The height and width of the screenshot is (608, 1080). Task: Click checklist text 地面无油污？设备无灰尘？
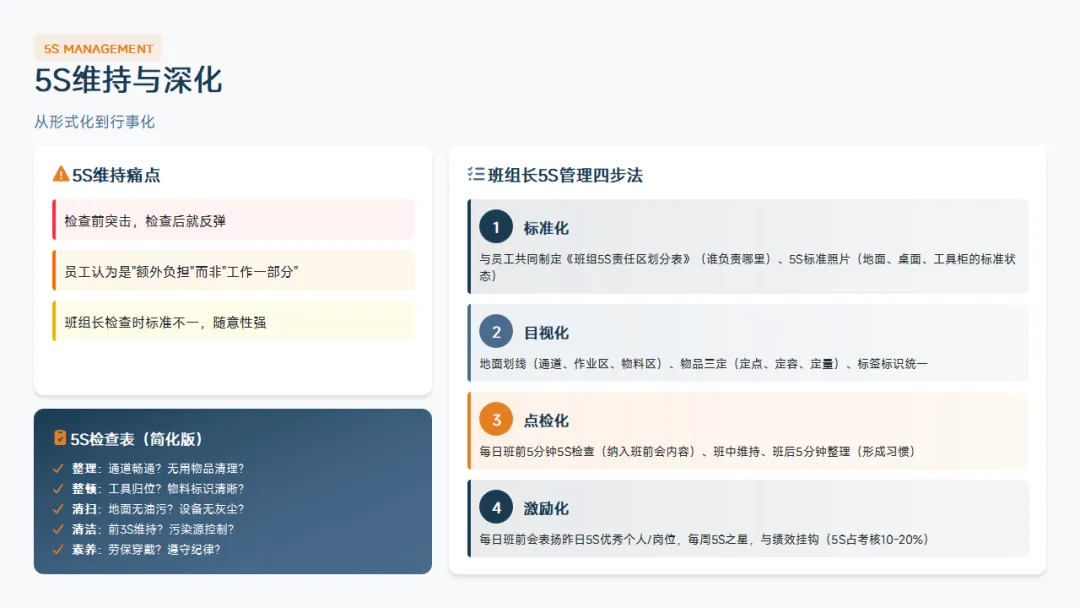coord(176,509)
